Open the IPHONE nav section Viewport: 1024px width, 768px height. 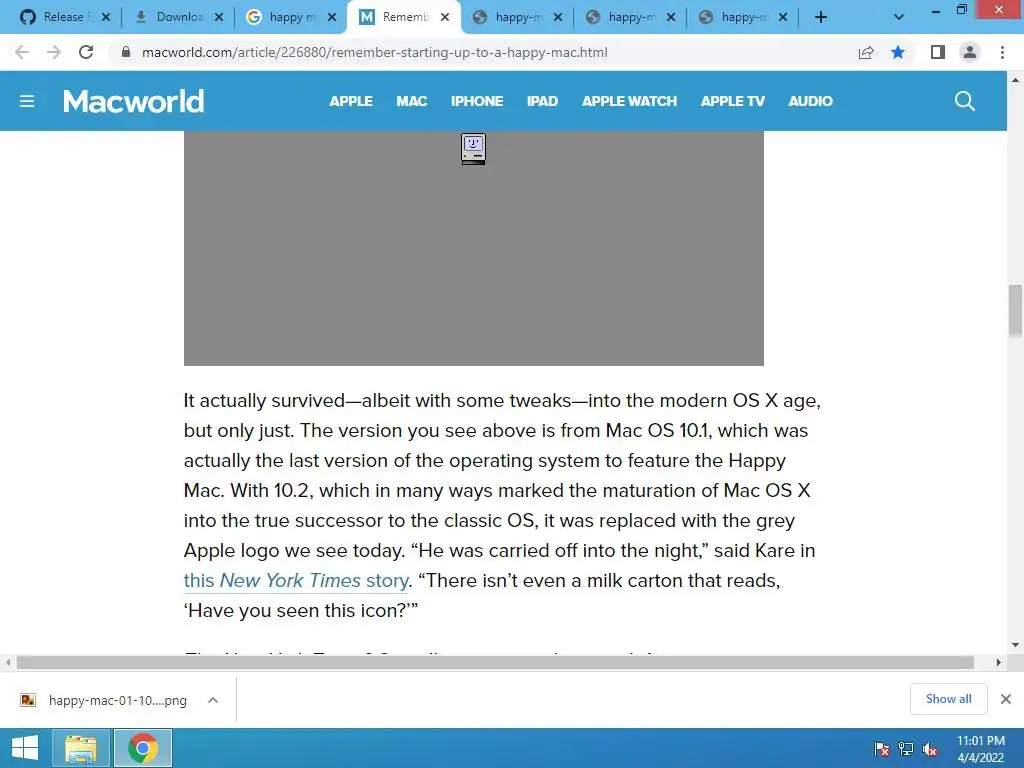click(477, 101)
